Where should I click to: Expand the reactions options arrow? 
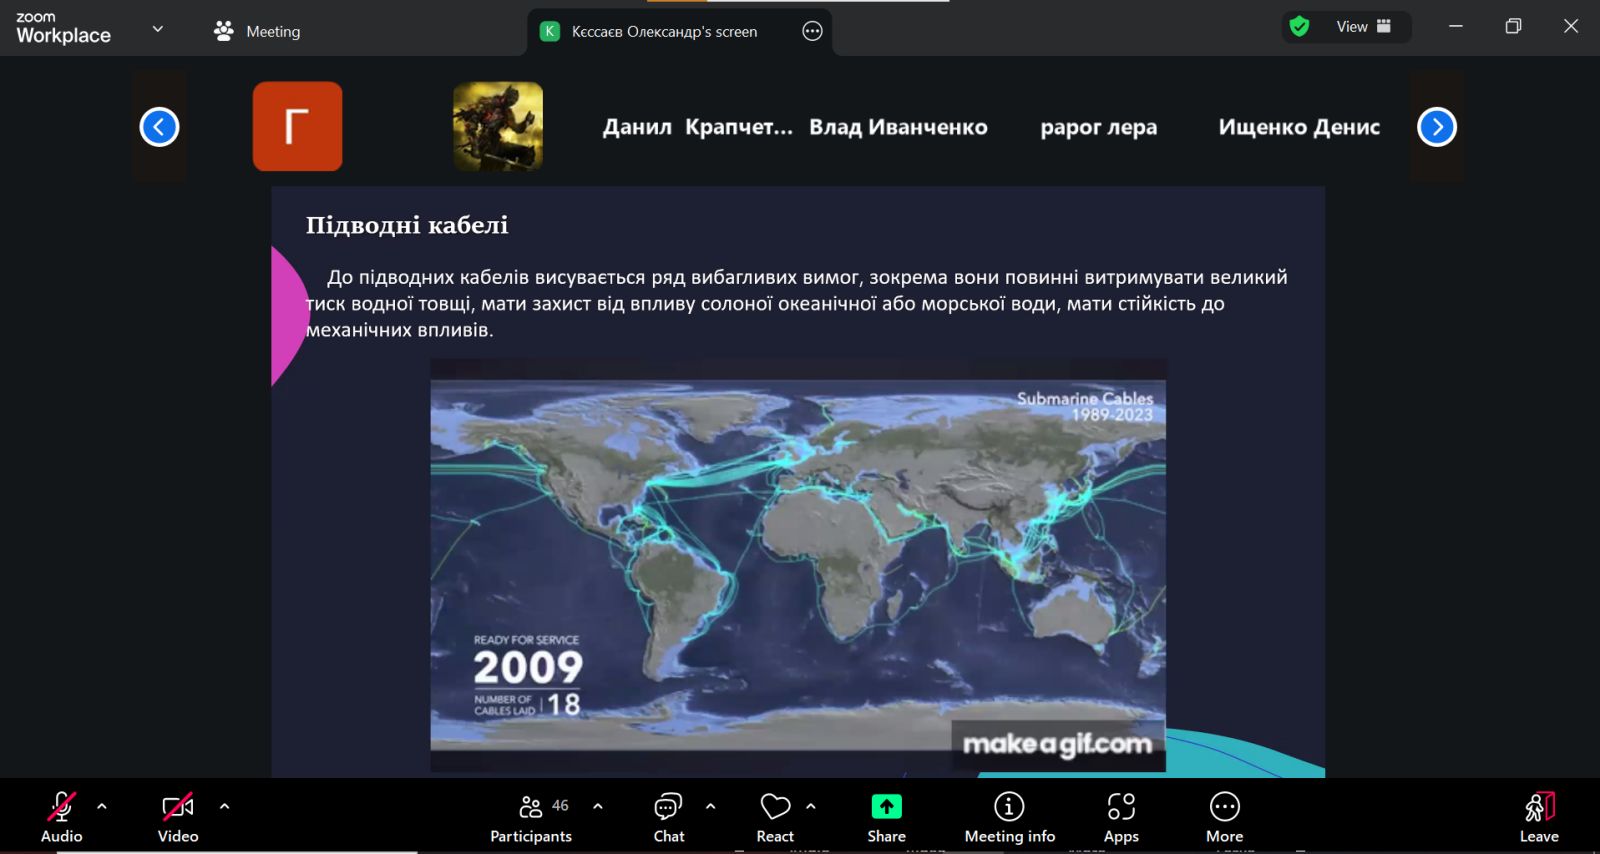pos(811,806)
